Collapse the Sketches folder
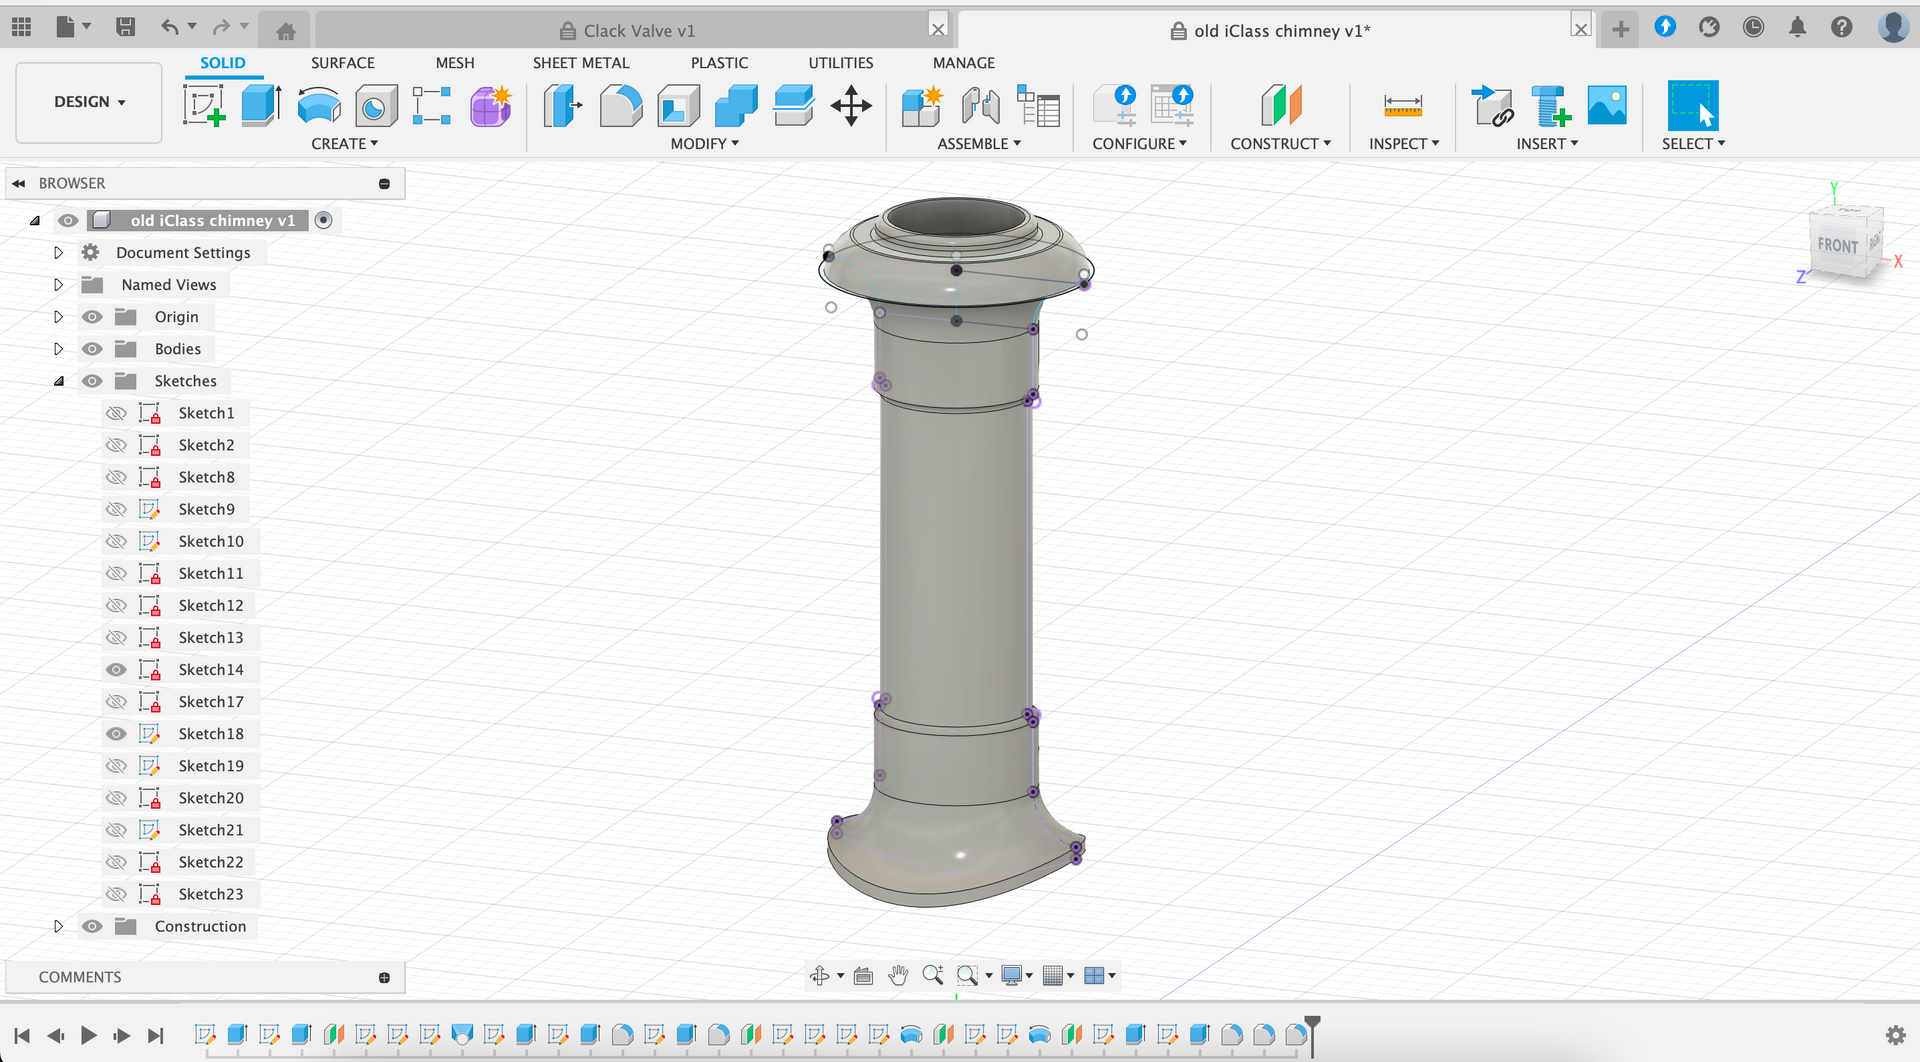Screen dimensions: 1920x1062 [58, 381]
